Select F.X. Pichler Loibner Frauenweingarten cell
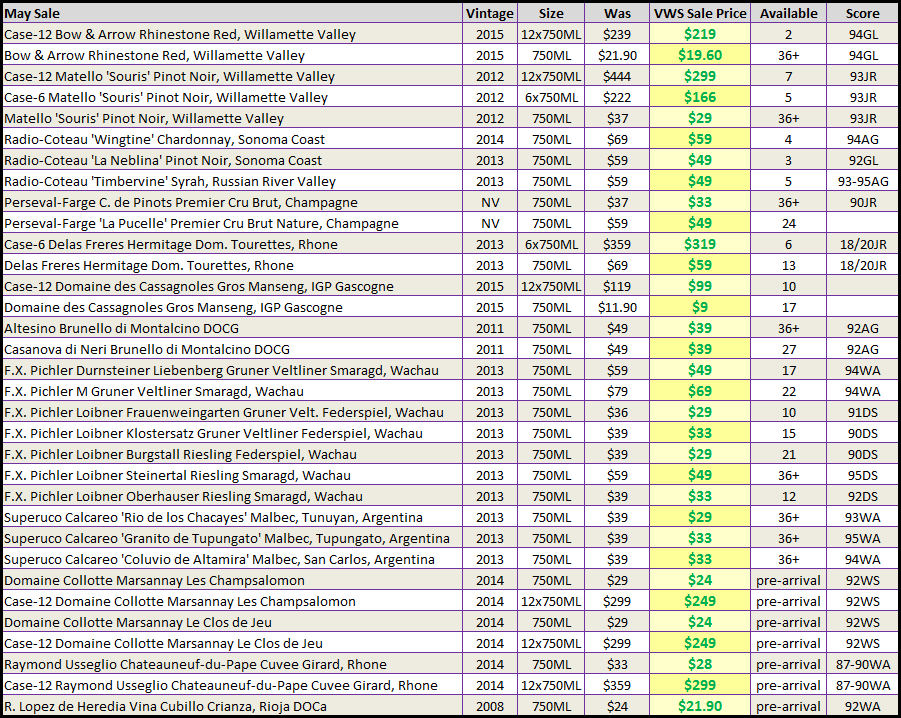Screen dimensions: 901x718 pos(232,412)
